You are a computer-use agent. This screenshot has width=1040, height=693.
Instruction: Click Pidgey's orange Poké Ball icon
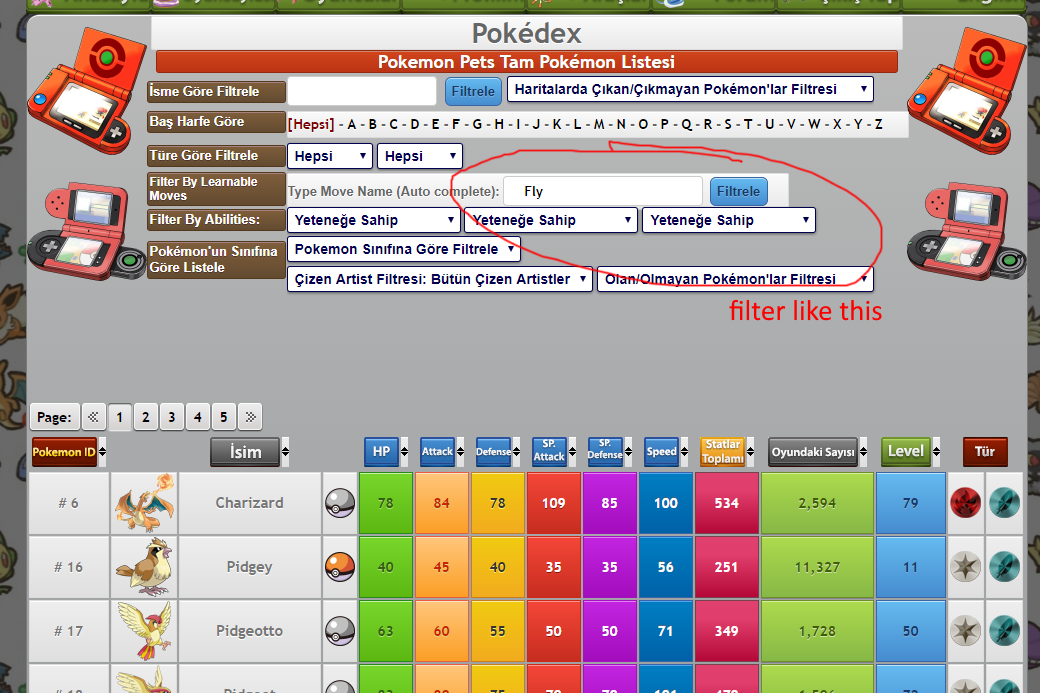point(340,567)
